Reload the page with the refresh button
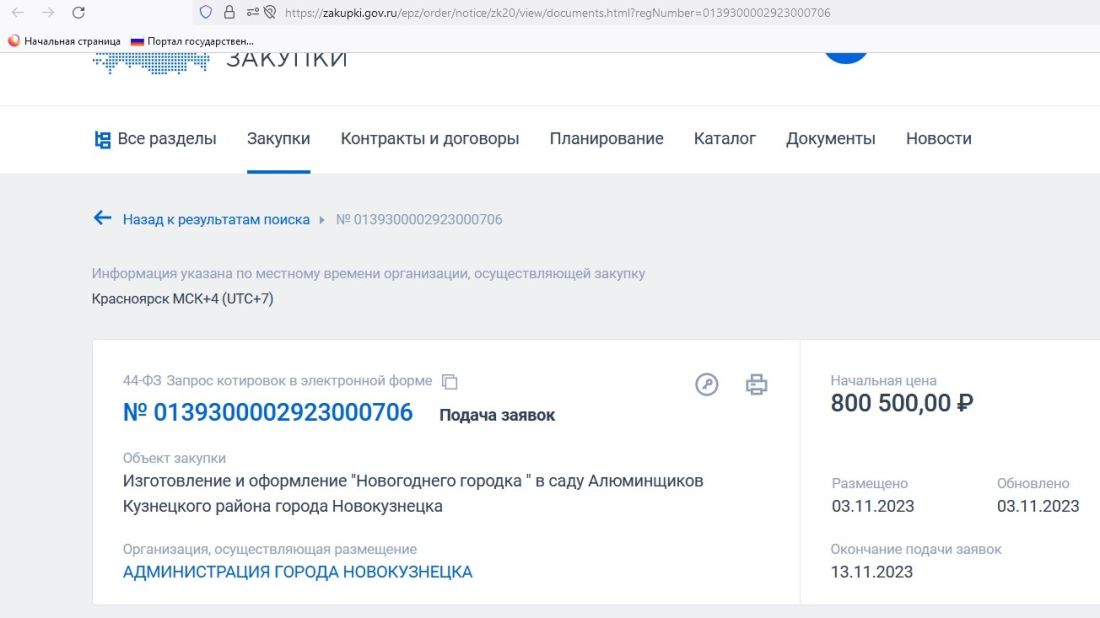Image resolution: width=1100 pixels, height=618 pixels. [x=78, y=13]
